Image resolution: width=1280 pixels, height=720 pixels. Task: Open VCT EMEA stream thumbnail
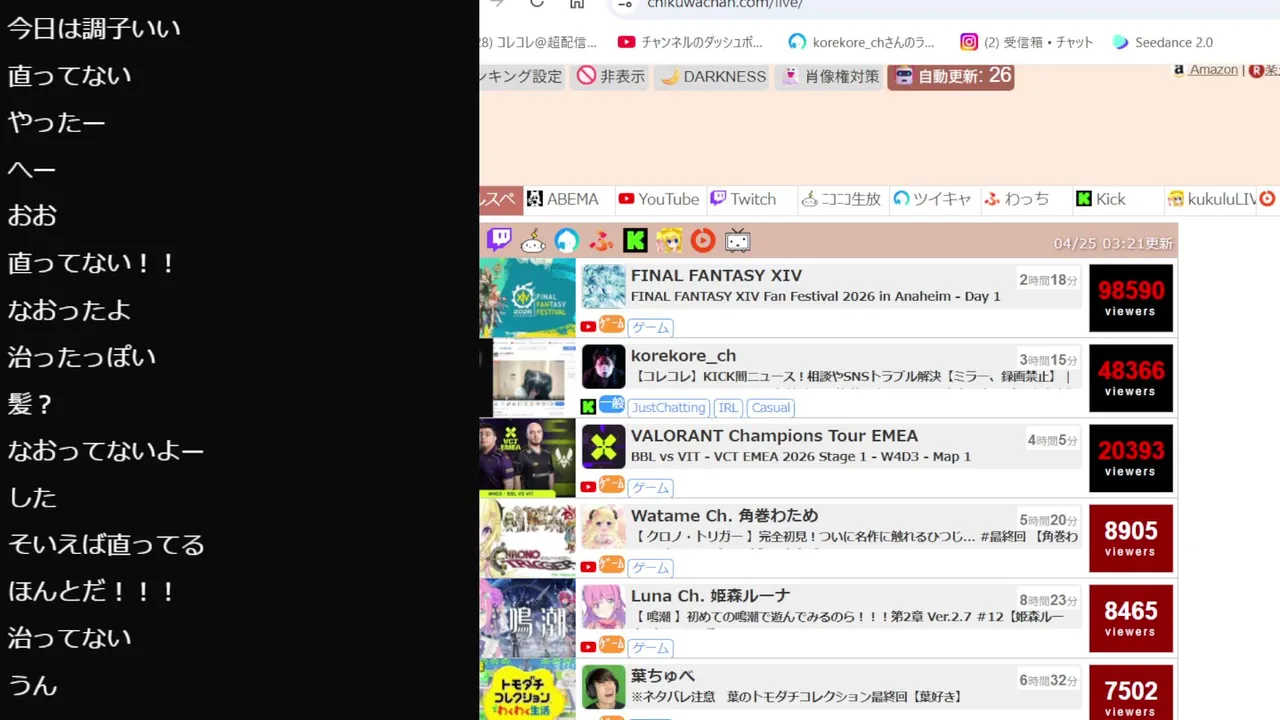(527, 458)
